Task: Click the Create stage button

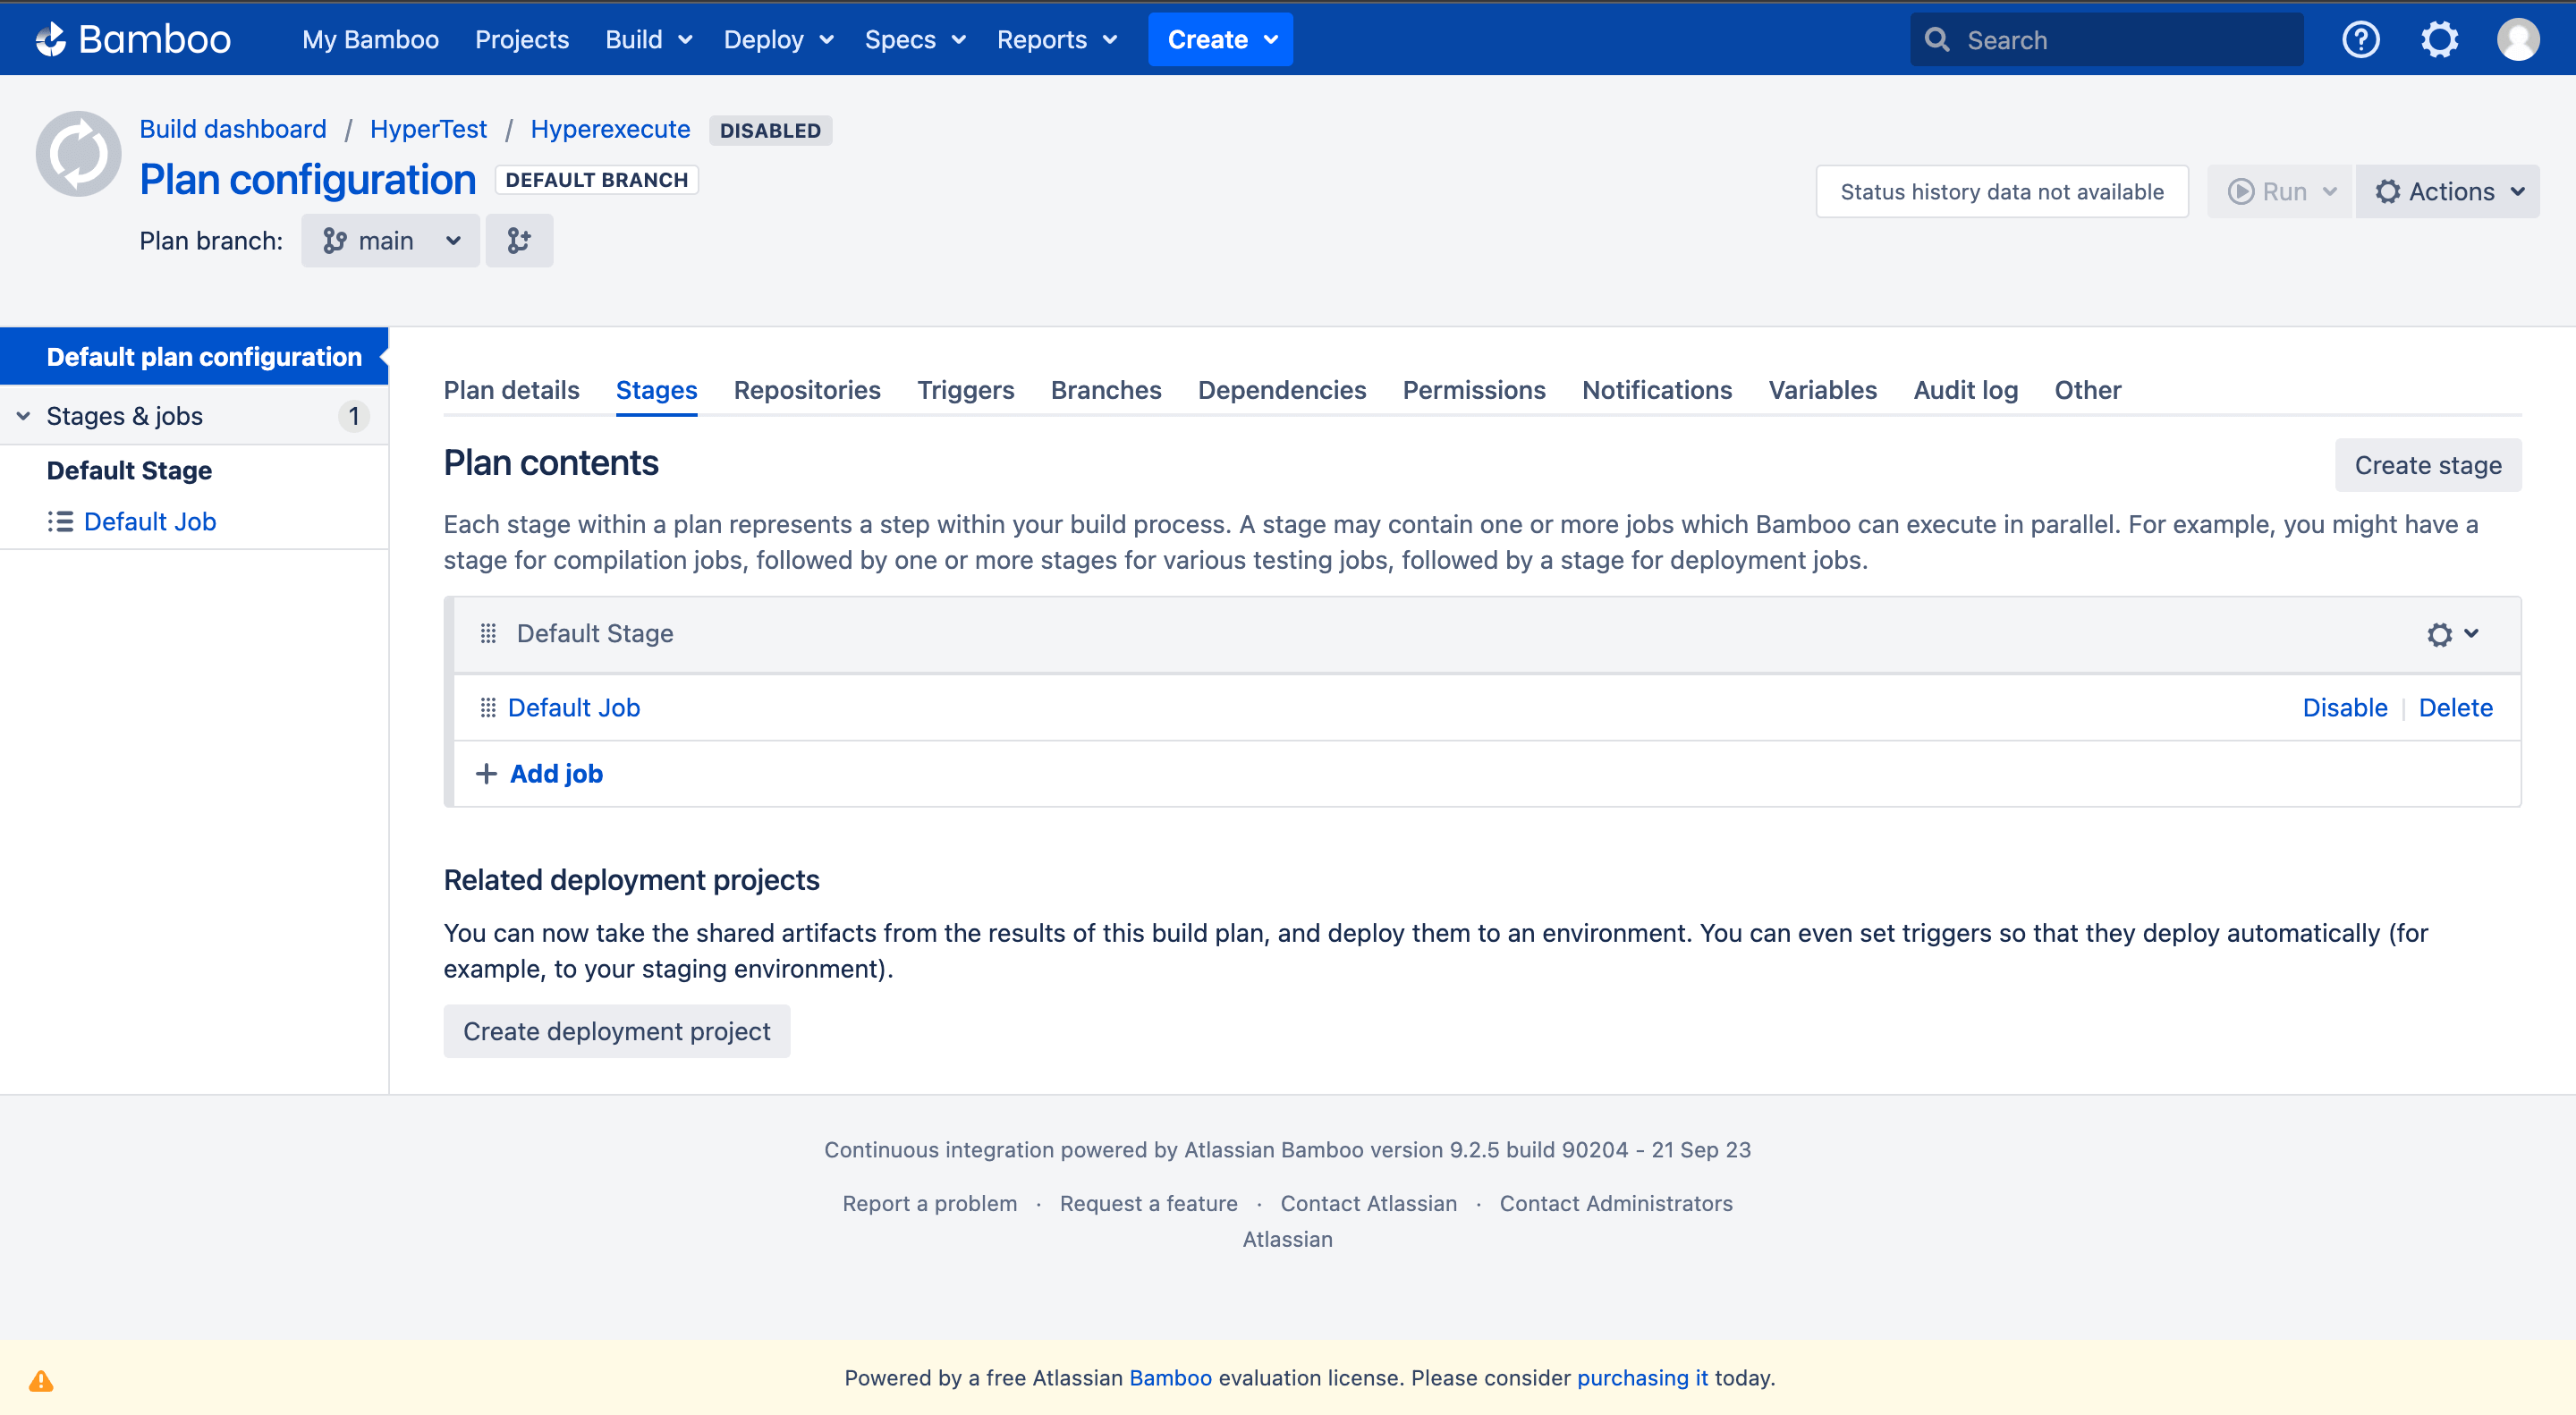Action: (x=2427, y=465)
